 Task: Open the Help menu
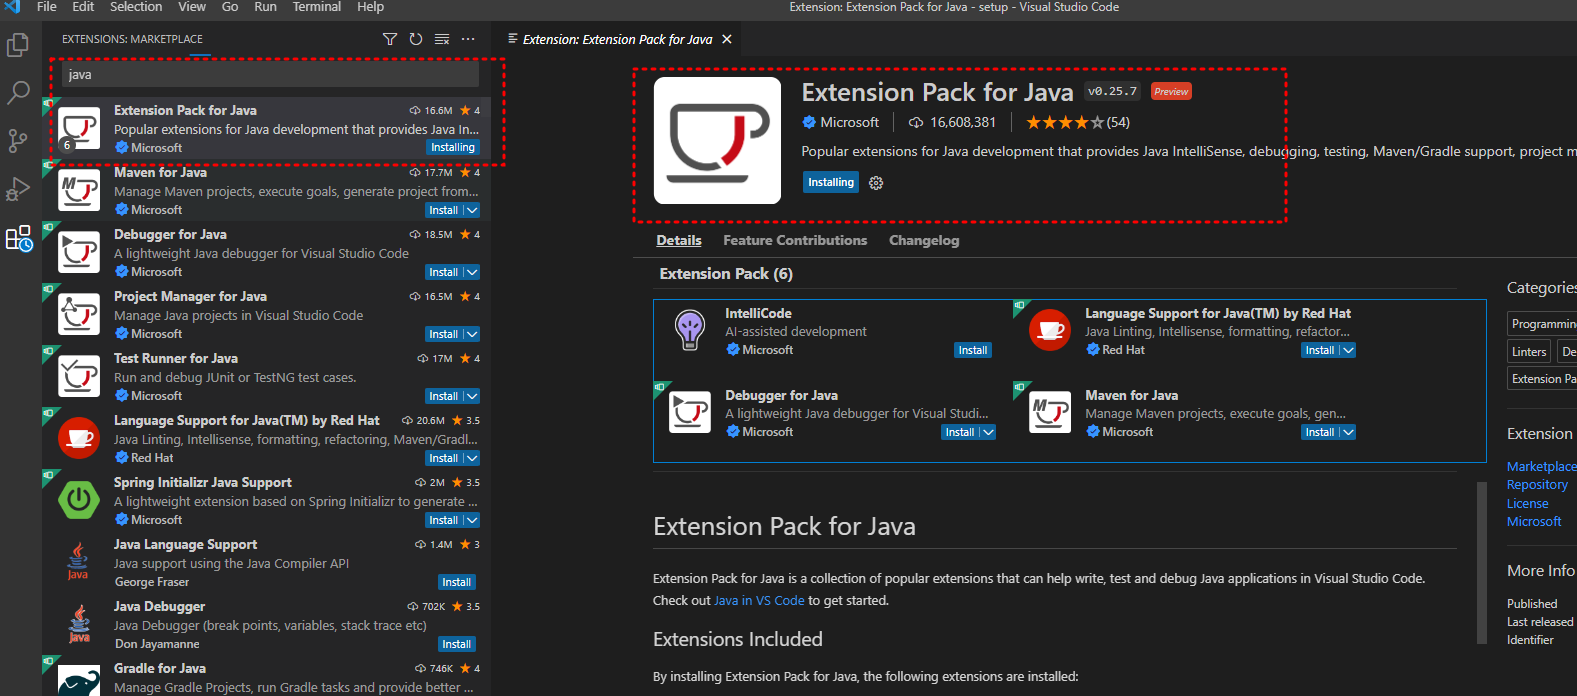coord(371,7)
